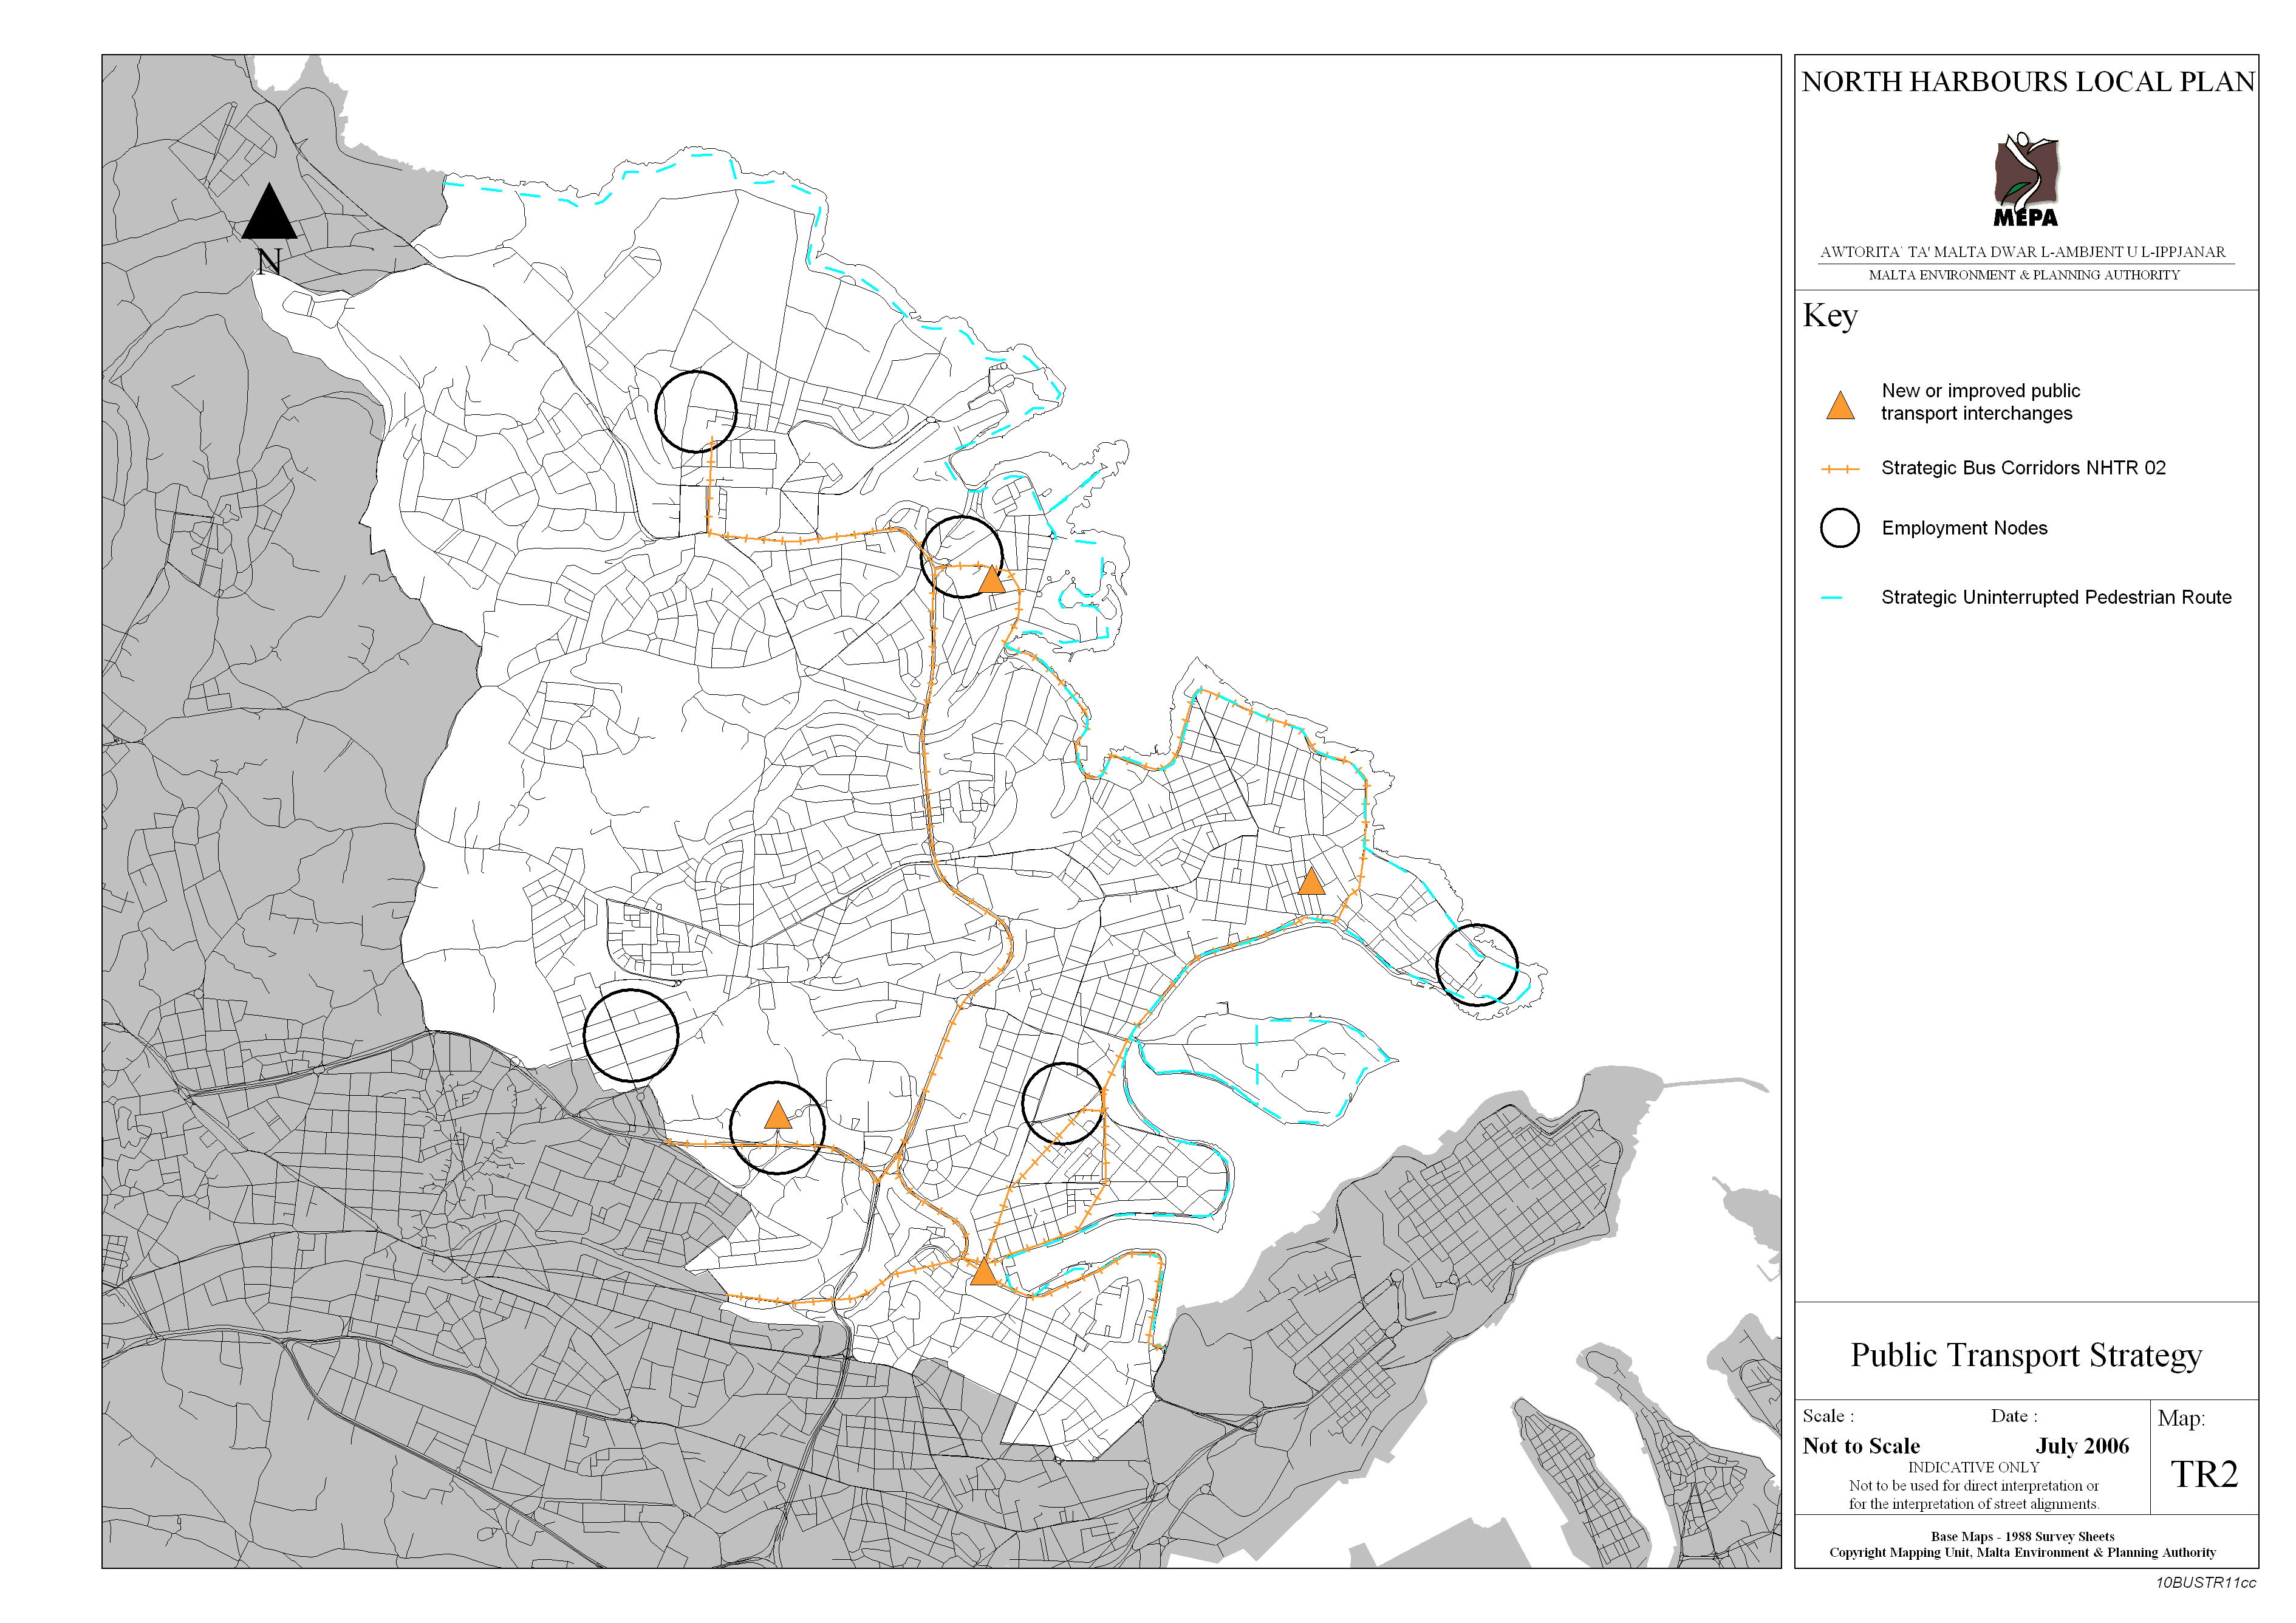The image size is (2296, 1623).
Task: Click the southernmost orange interchange triangle on map
Action: 985,1271
